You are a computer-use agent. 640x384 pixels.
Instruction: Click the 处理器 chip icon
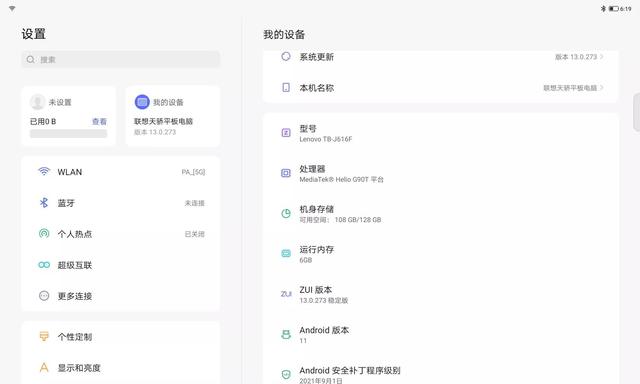286,173
